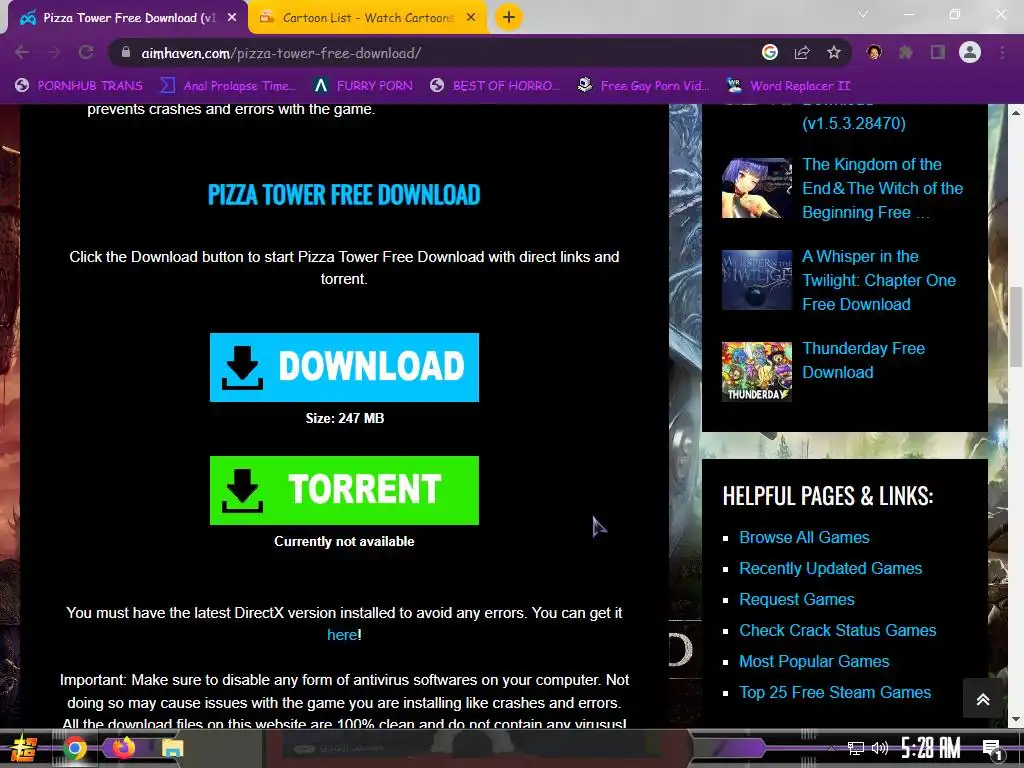
Task: Click the scrollbar up arrow
Action: (x=1016, y=112)
